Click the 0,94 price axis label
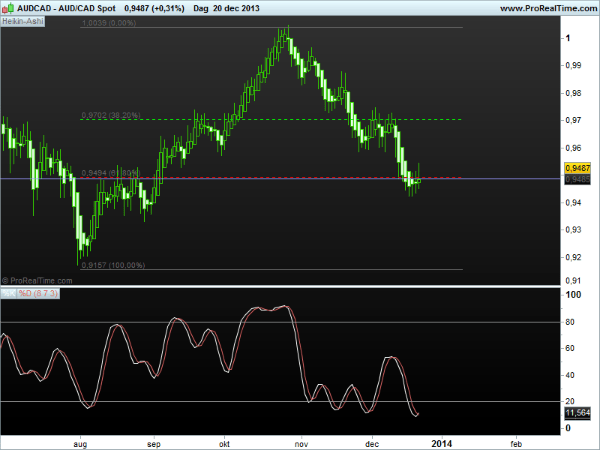The width and height of the screenshot is (600, 450). [573, 202]
